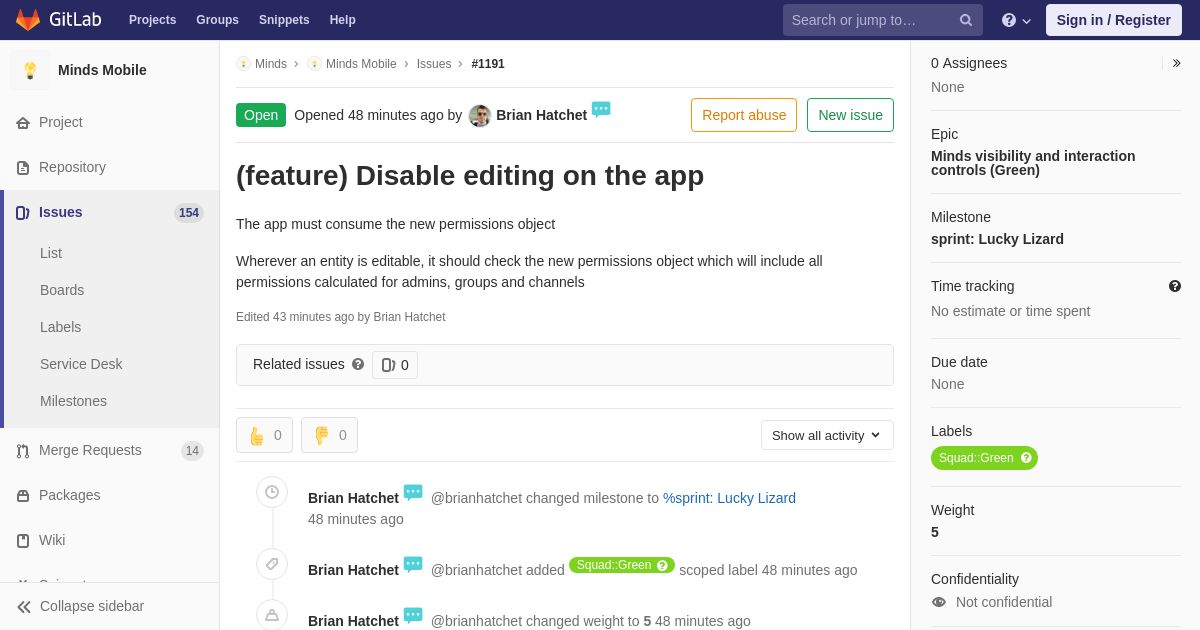Click chat badge beside Brian Hatchet in milestone activity
1200x630 pixels.
coord(413,492)
